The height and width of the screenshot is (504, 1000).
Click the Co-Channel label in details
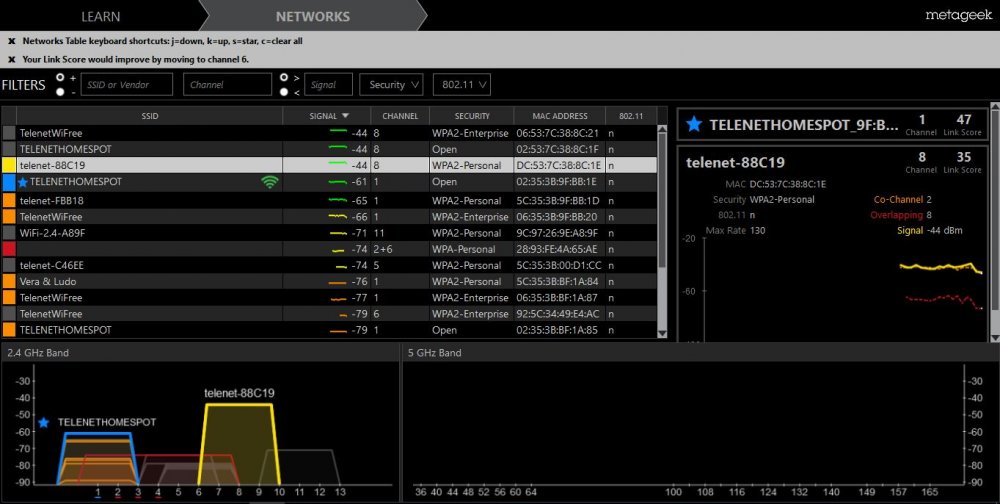pyautogui.click(x=898, y=200)
